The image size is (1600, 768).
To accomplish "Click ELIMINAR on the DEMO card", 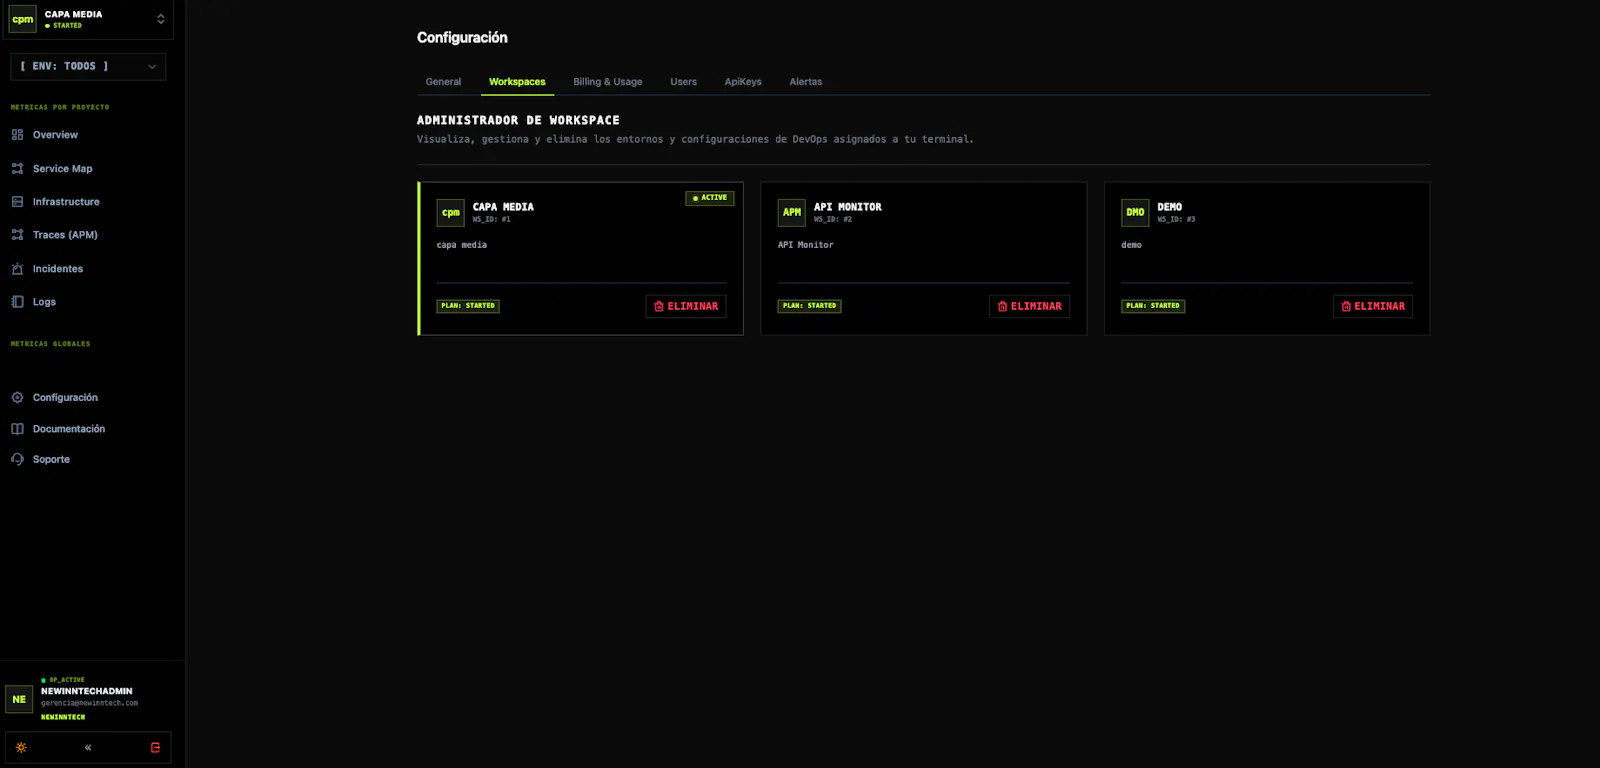I will (1373, 307).
